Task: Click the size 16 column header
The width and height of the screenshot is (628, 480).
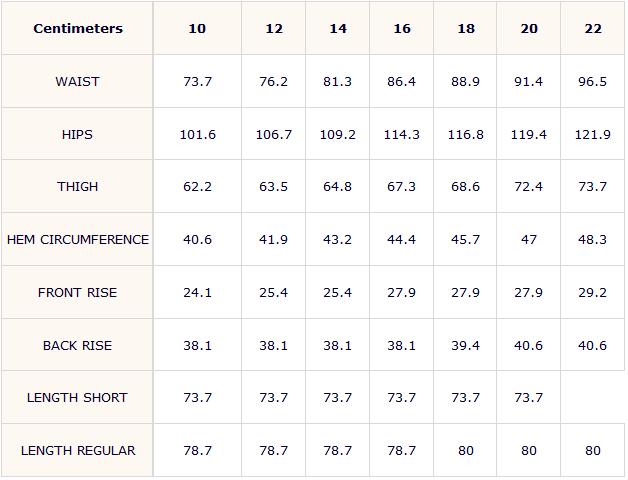Action: point(402,28)
